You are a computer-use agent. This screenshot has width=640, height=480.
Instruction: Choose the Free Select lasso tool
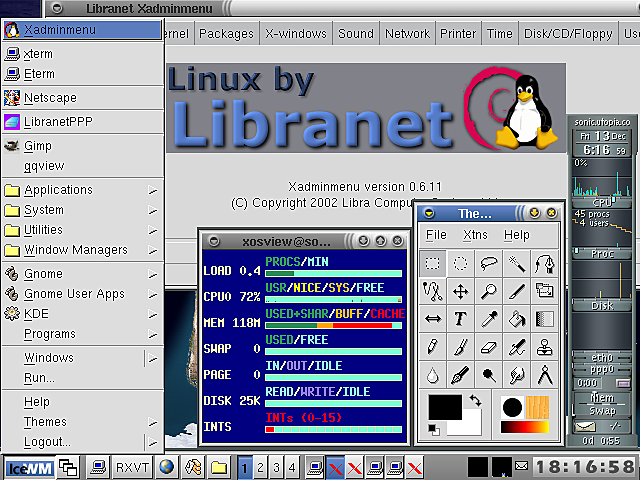coord(489,264)
